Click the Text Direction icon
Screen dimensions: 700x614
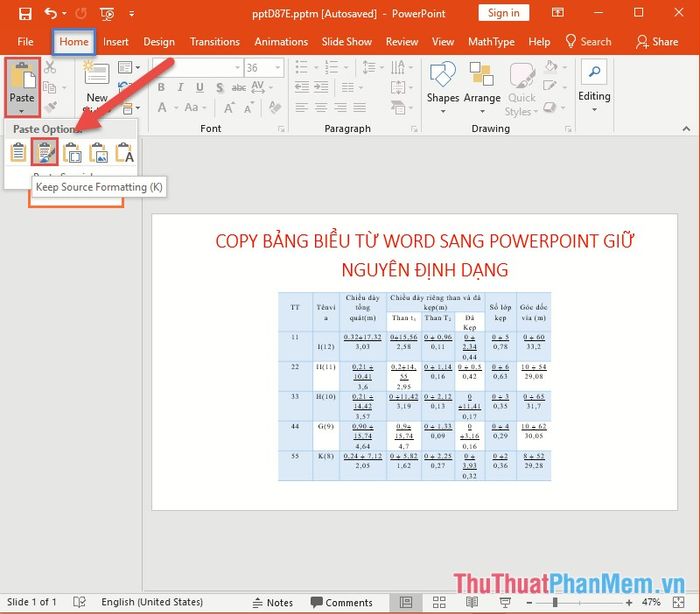click(398, 67)
